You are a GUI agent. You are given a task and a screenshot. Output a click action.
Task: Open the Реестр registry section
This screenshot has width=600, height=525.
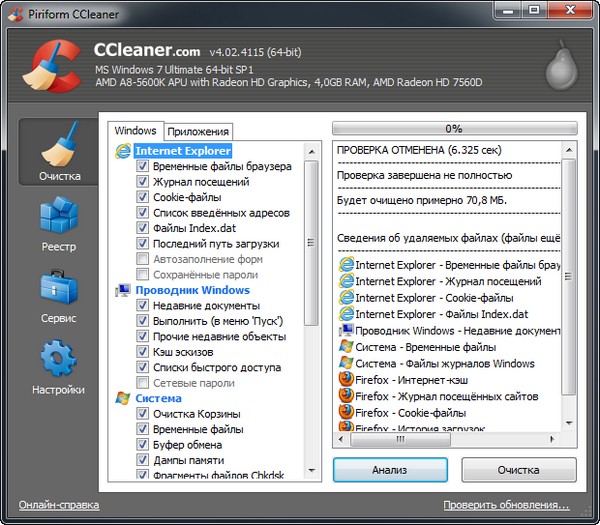point(59,224)
